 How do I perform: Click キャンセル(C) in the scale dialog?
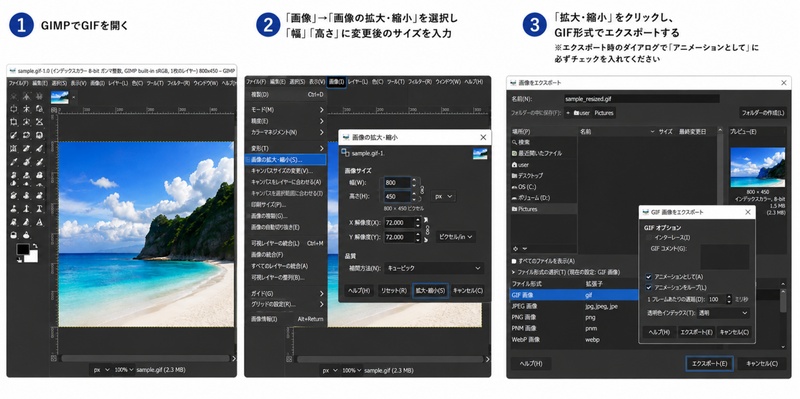coord(468,290)
